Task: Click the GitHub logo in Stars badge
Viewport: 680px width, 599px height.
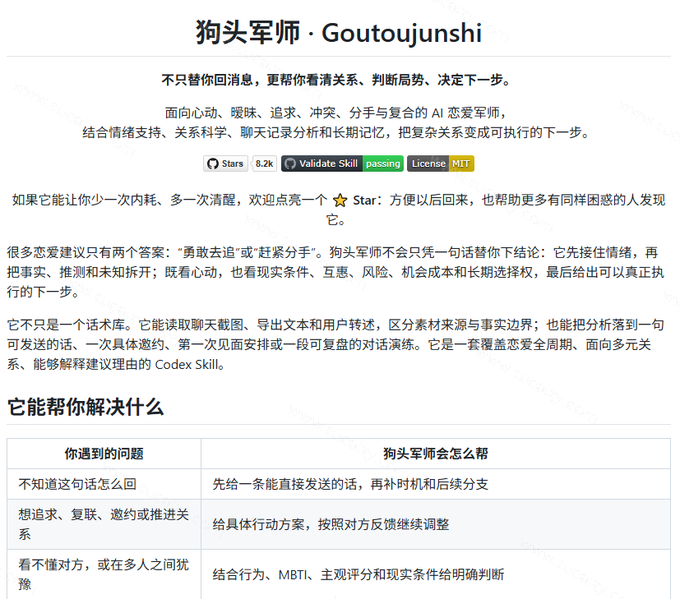Action: pyautogui.click(x=212, y=164)
